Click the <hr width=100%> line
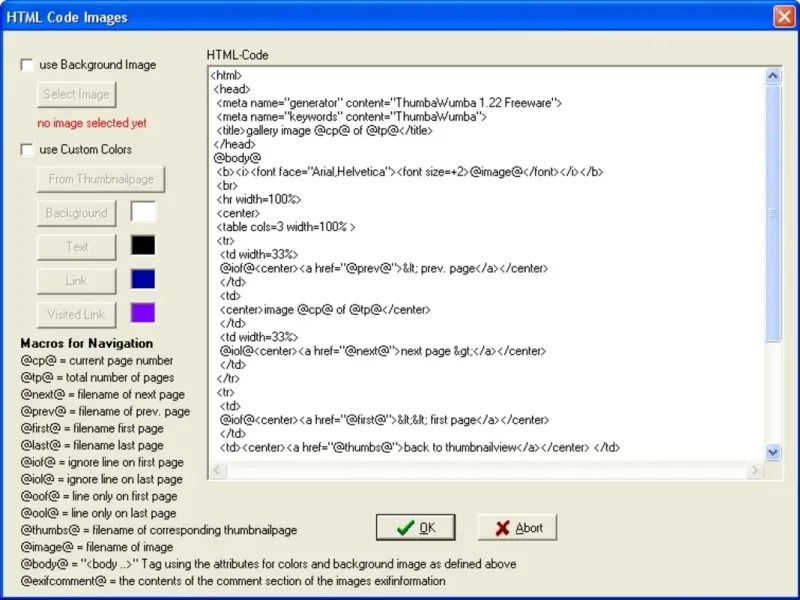The height and width of the screenshot is (600, 800). point(259,199)
